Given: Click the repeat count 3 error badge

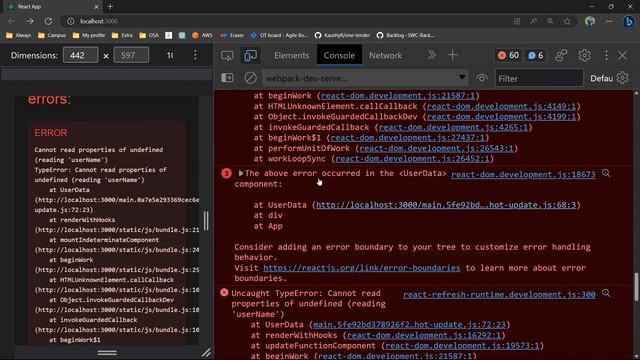Looking at the screenshot, I should (226, 173).
